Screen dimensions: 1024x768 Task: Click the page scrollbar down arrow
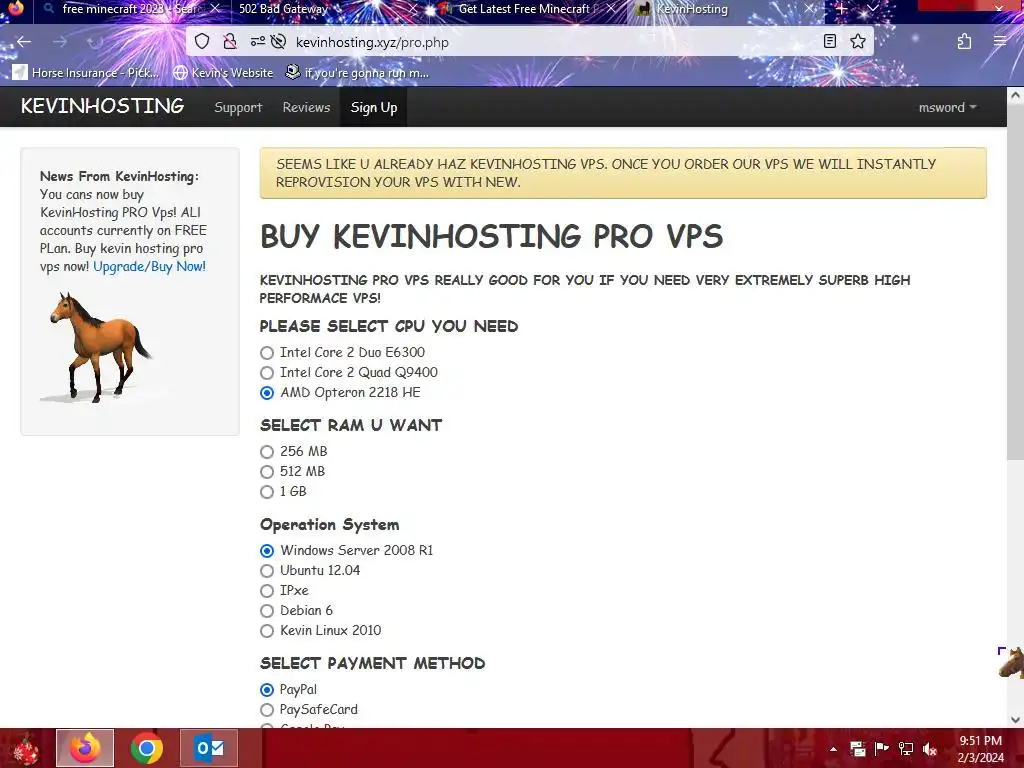[1015, 720]
